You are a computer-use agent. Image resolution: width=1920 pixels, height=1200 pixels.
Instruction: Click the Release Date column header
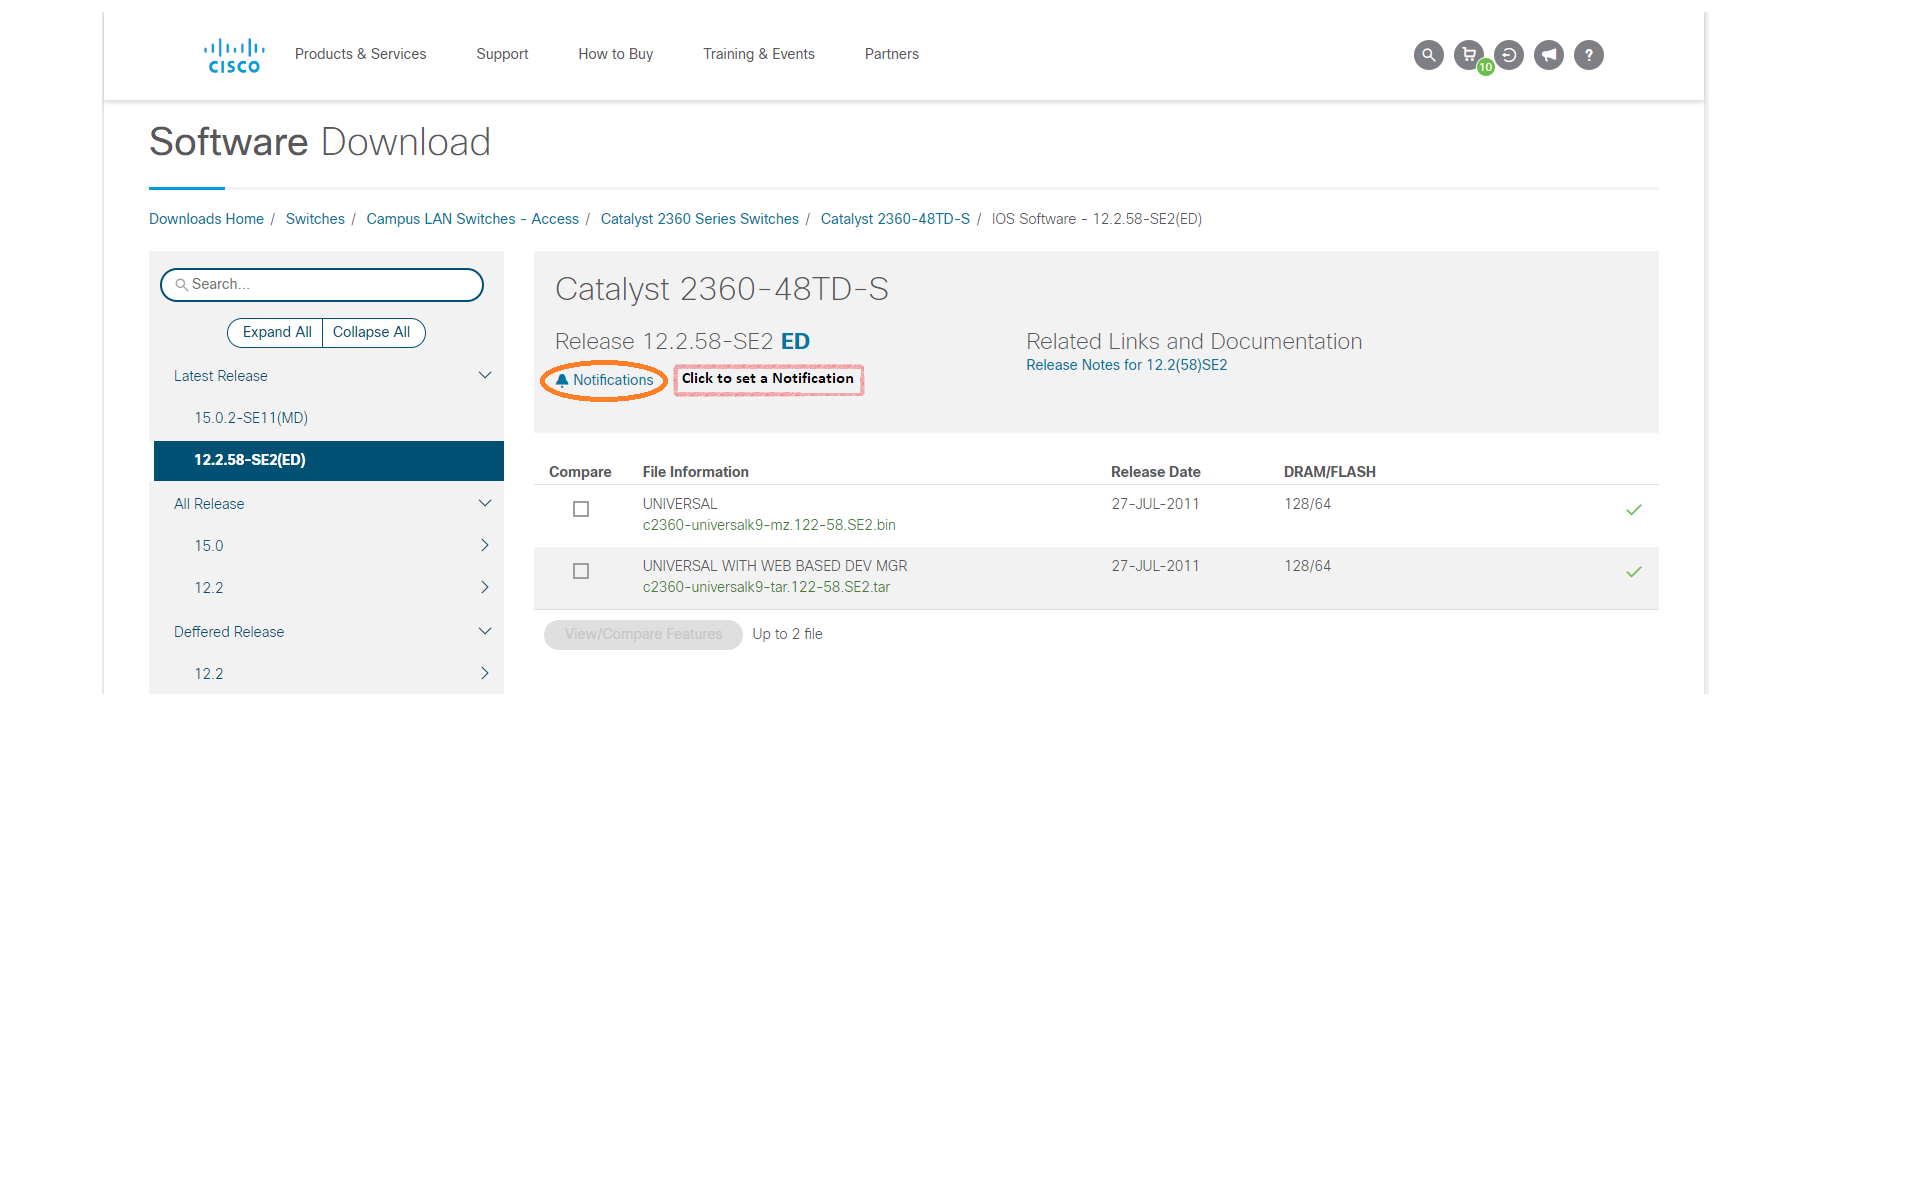pos(1155,472)
